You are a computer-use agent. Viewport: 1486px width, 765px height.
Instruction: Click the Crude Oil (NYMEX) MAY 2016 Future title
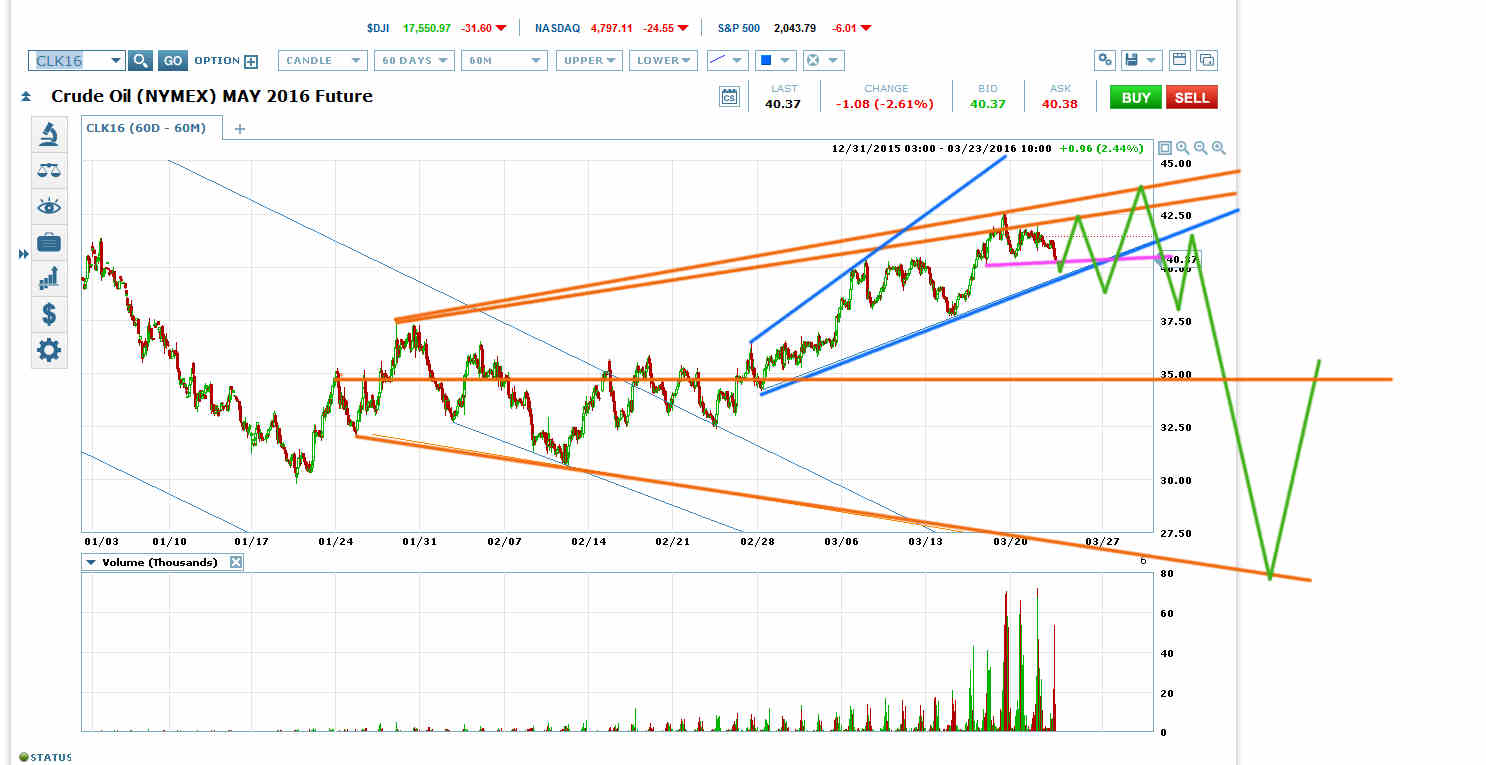tap(212, 97)
